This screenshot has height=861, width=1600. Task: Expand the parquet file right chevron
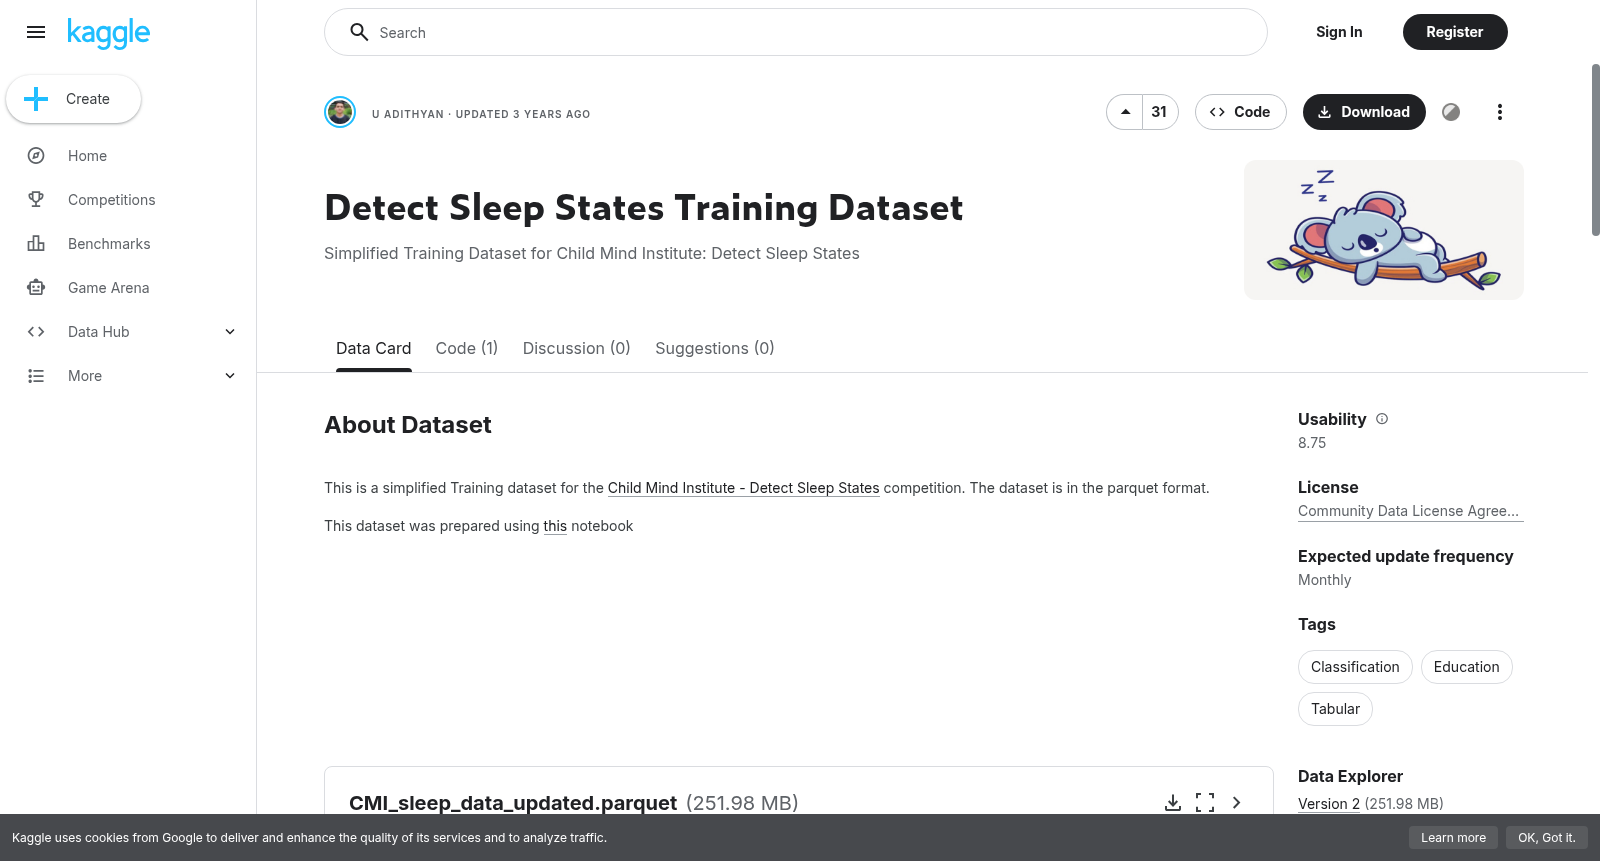1237,803
